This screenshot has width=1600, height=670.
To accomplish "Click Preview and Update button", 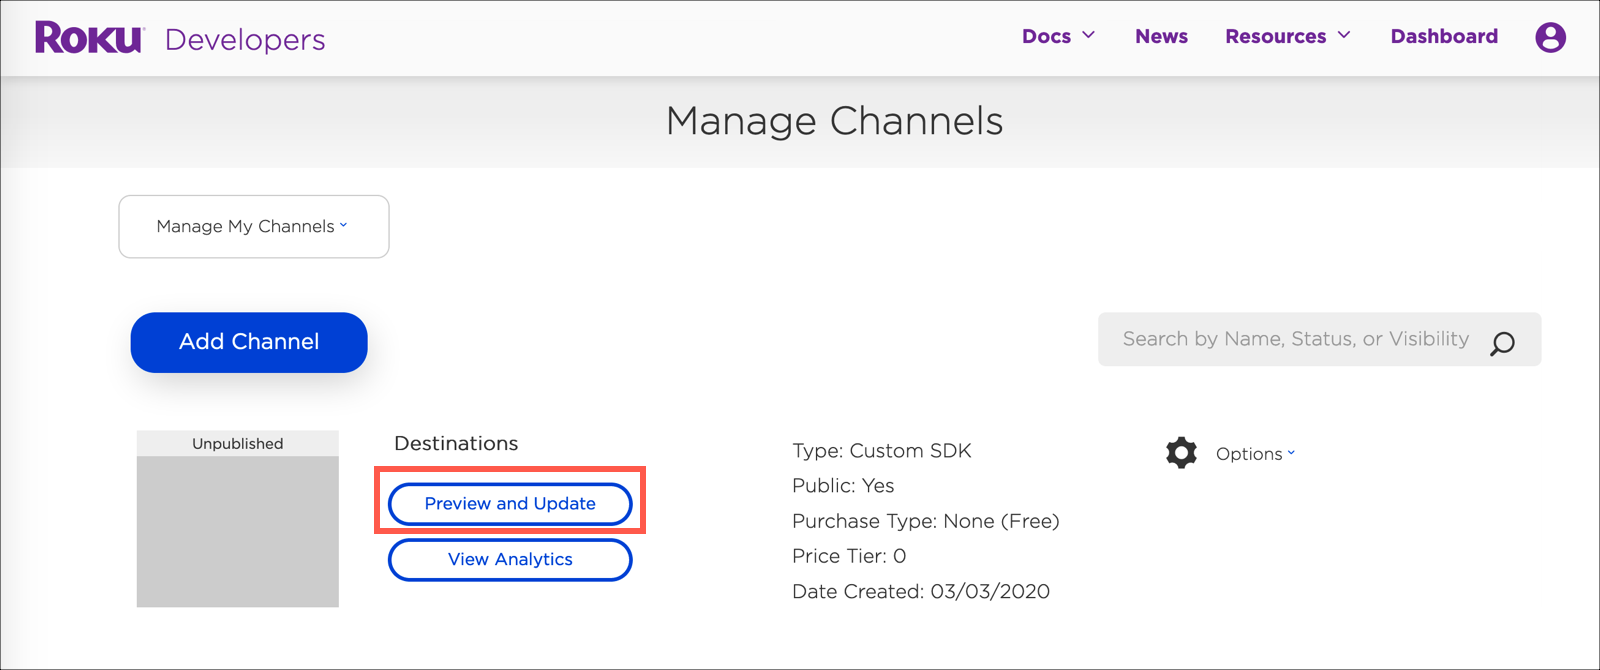I will point(510,504).
